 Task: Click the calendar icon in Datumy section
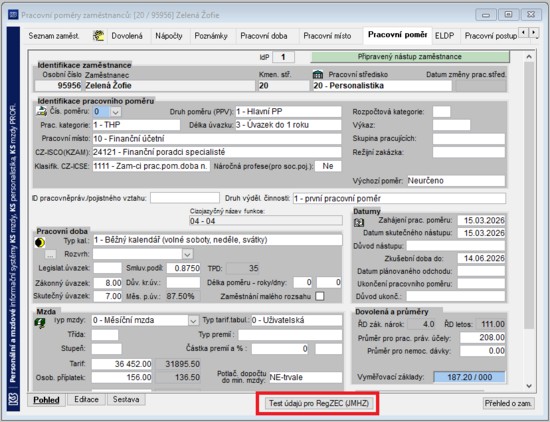pos(359,222)
